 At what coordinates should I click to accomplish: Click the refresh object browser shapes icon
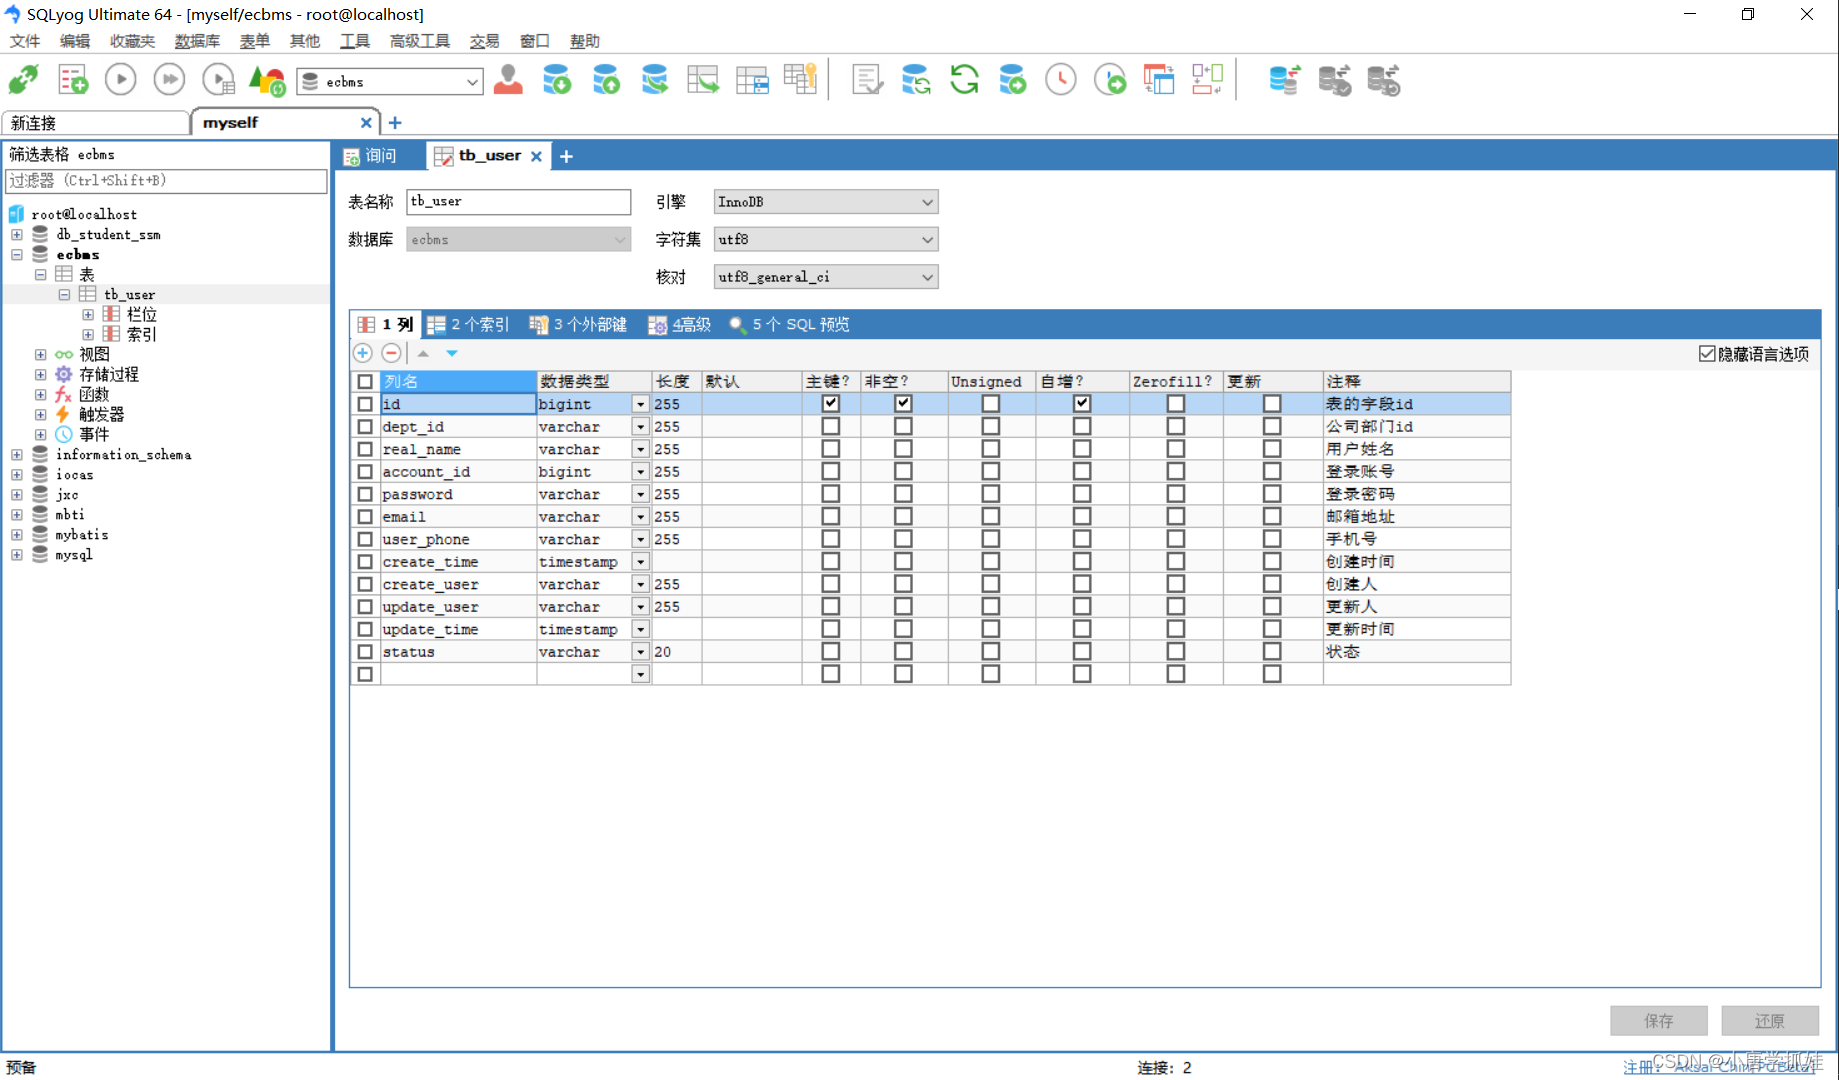pos(267,80)
